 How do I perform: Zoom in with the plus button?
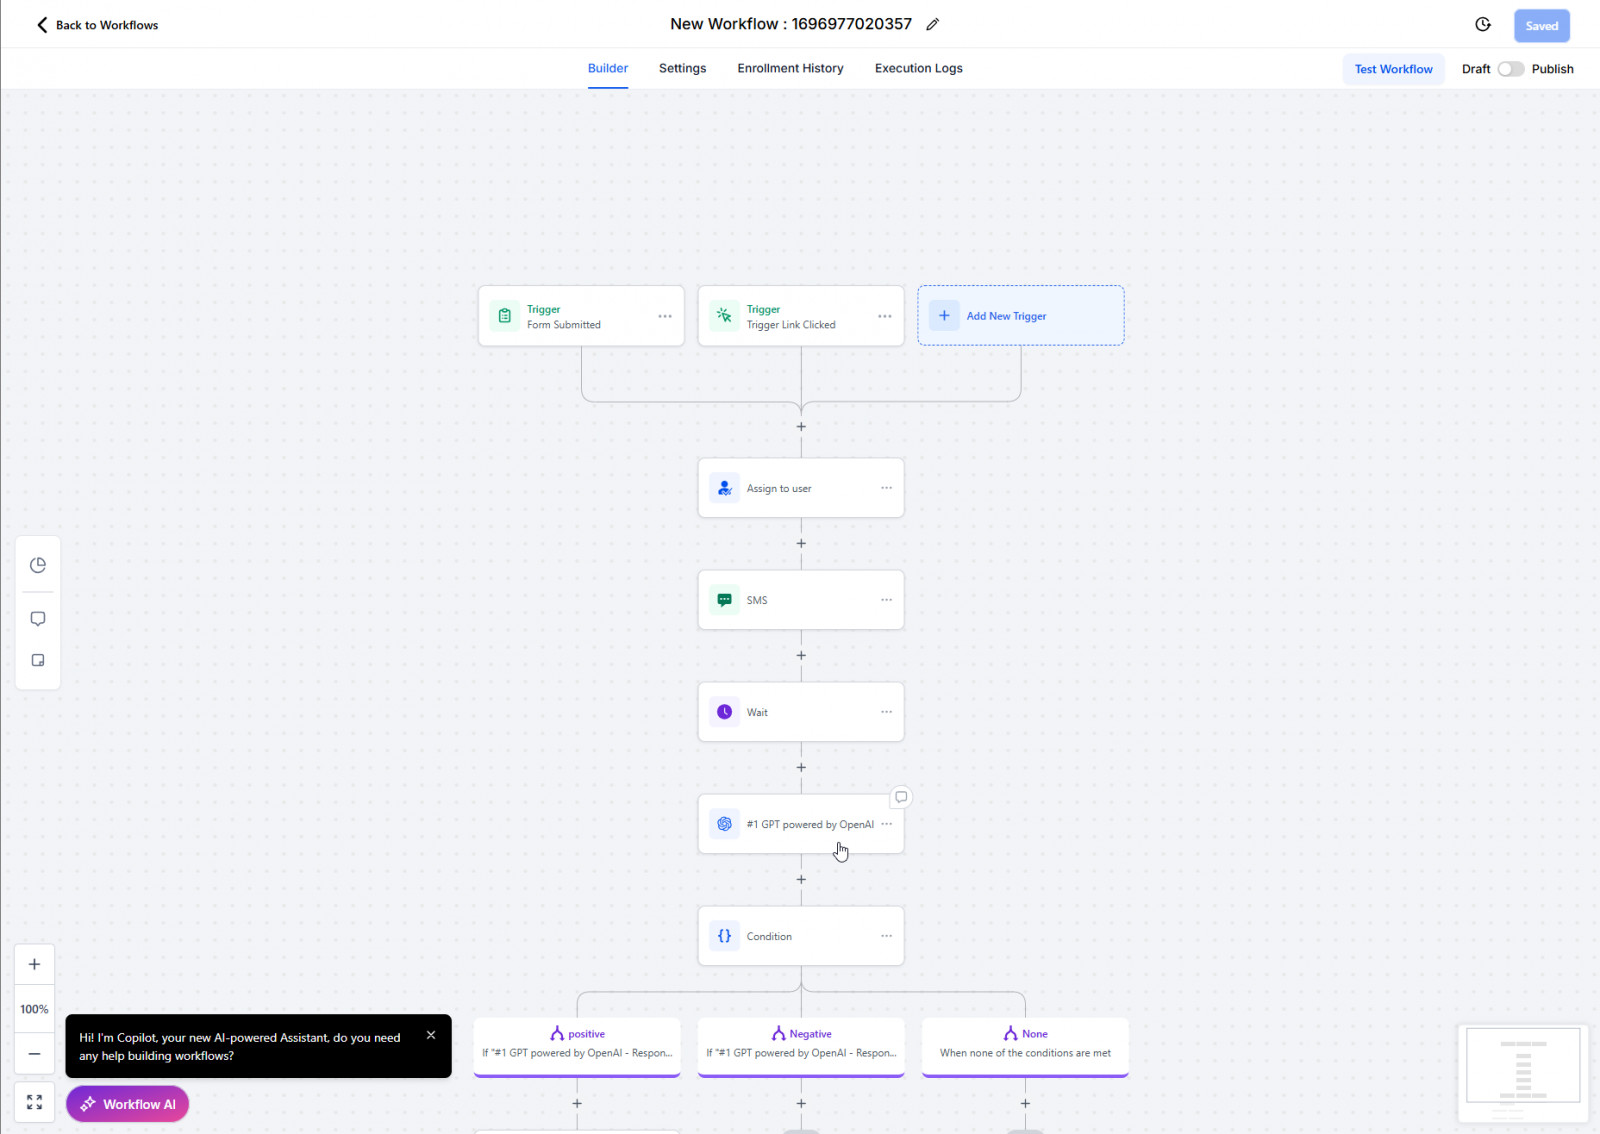(x=34, y=964)
